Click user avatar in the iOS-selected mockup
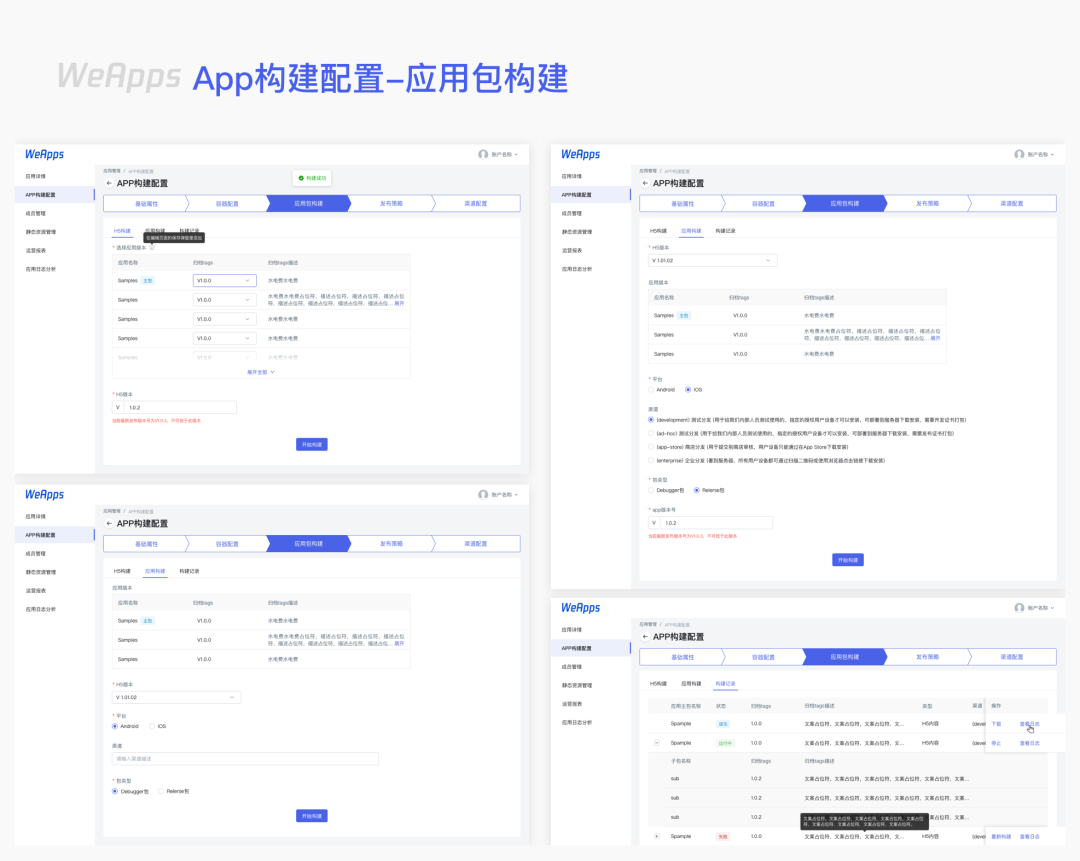 coord(1019,154)
